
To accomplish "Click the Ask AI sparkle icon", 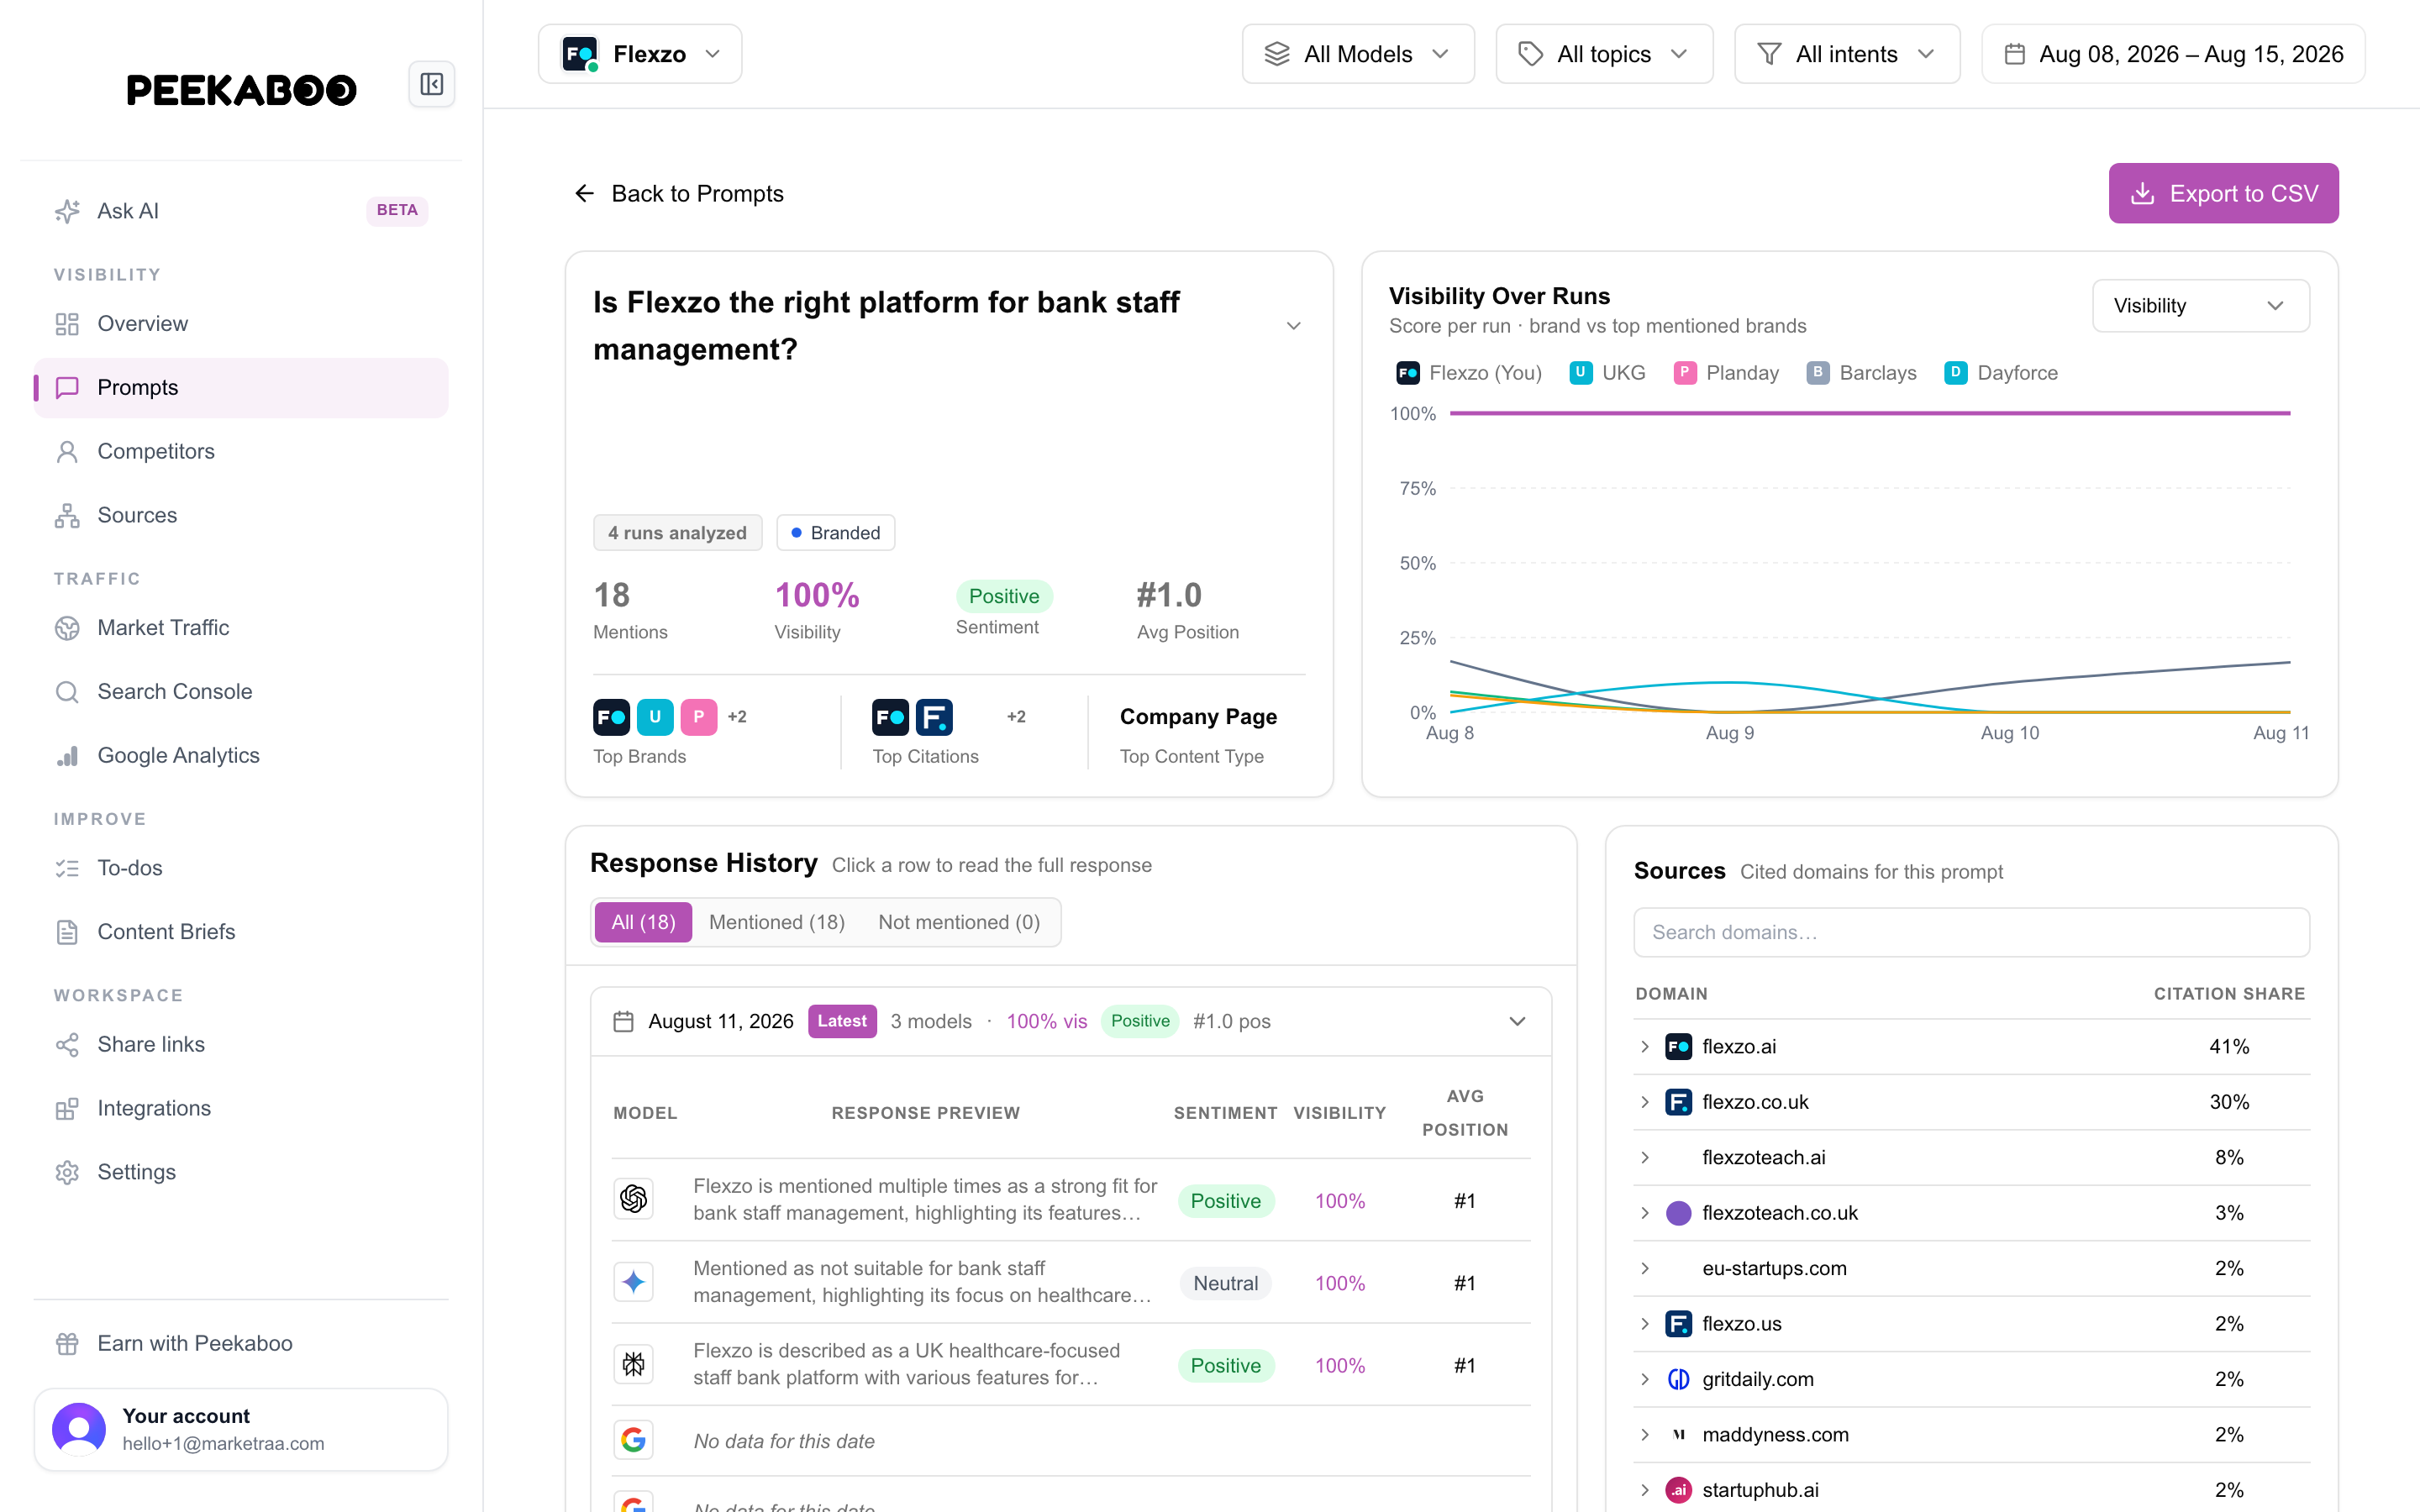I will (67, 211).
